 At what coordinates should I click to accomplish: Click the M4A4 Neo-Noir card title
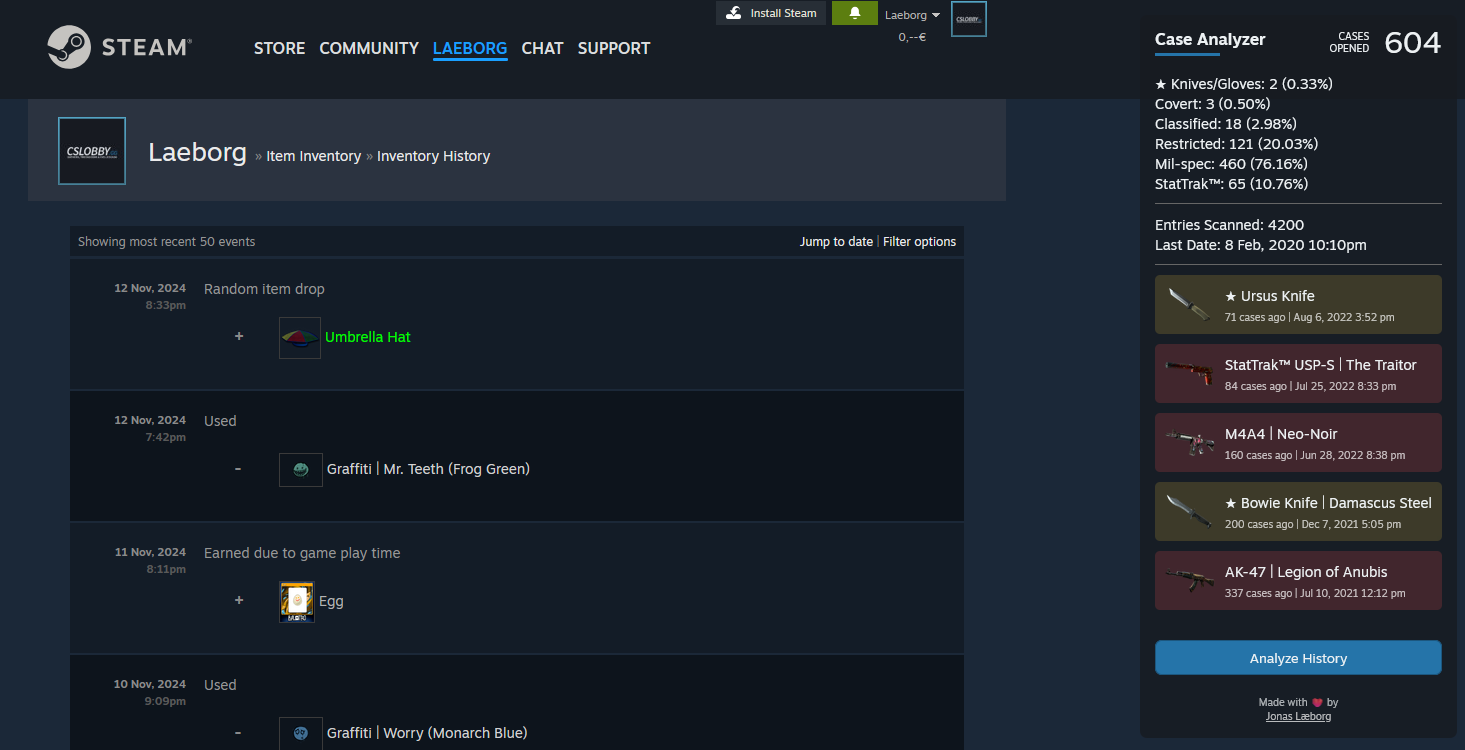coord(1281,434)
